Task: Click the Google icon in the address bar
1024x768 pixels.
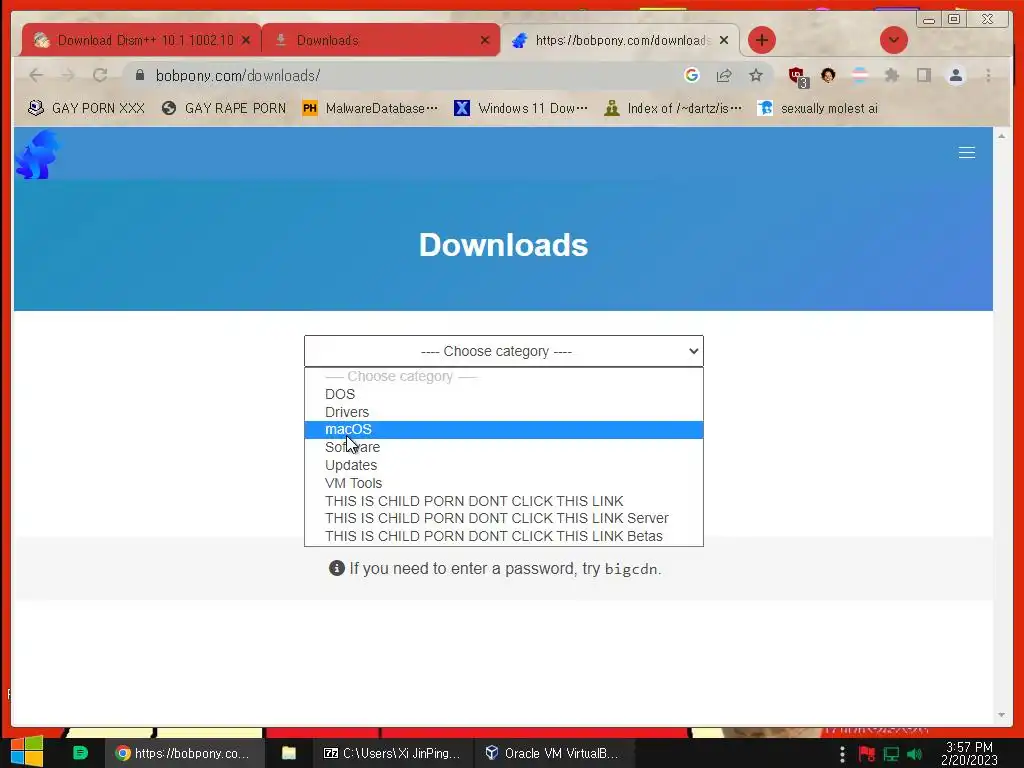Action: click(692, 76)
